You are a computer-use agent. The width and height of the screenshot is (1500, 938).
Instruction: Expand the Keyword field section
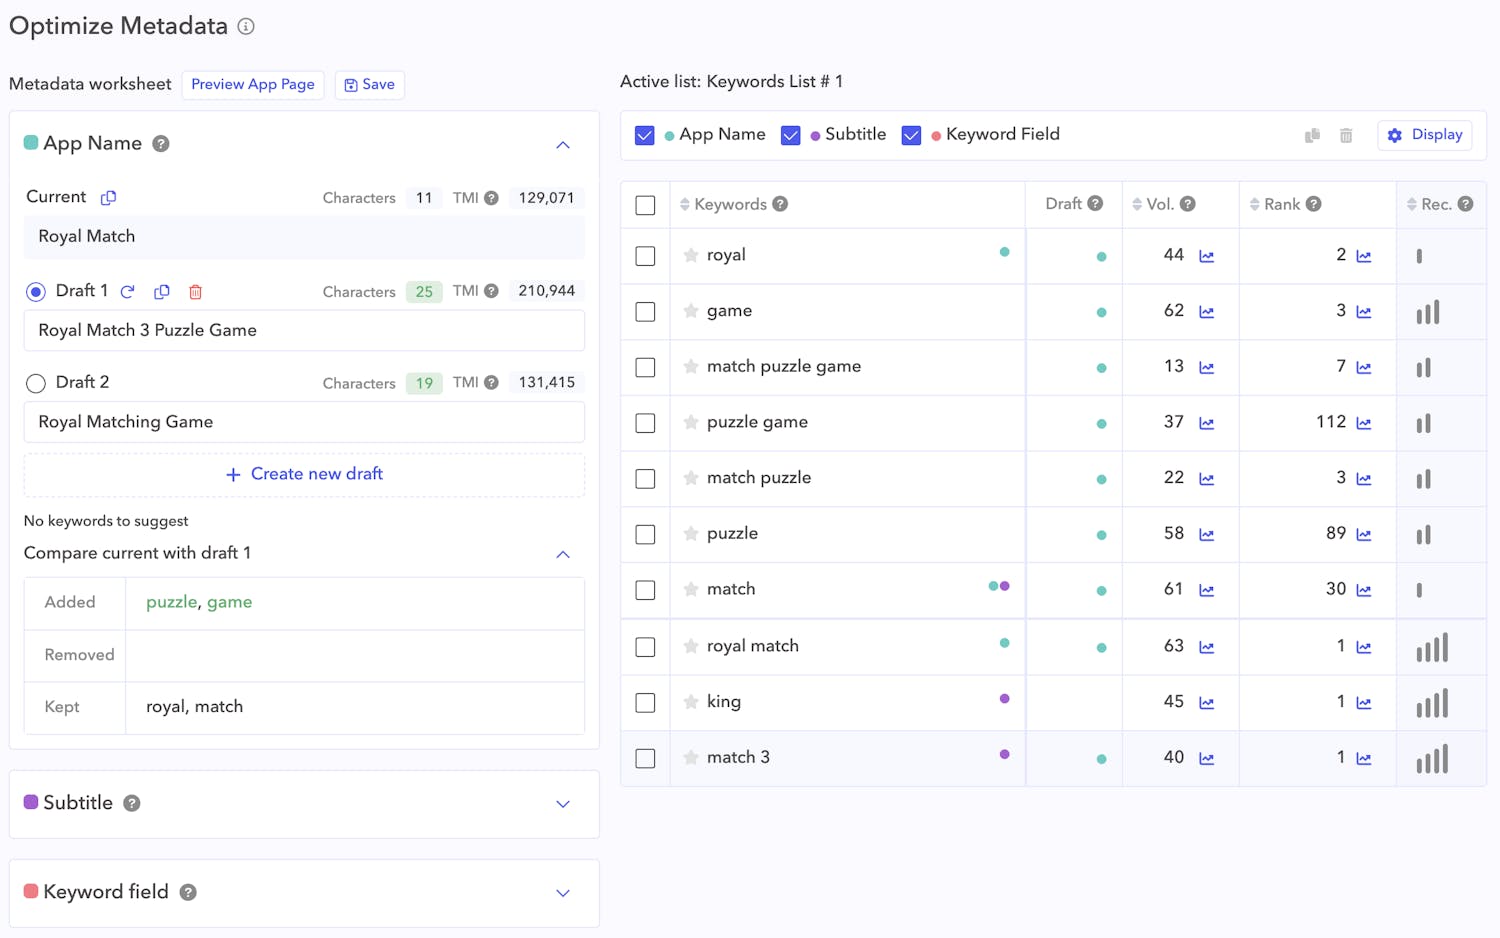(563, 893)
